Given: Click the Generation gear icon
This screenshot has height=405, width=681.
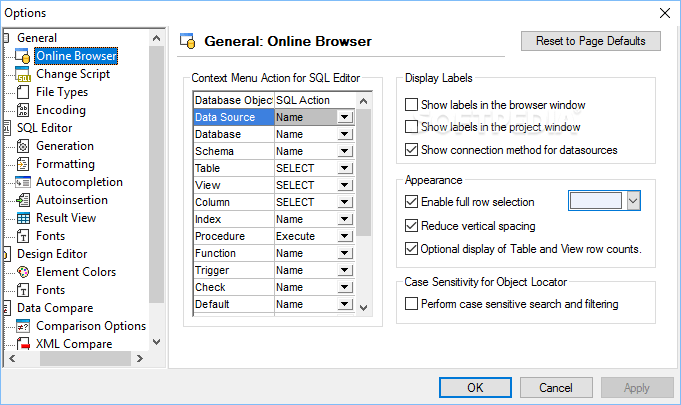Looking at the screenshot, I should (23, 146).
